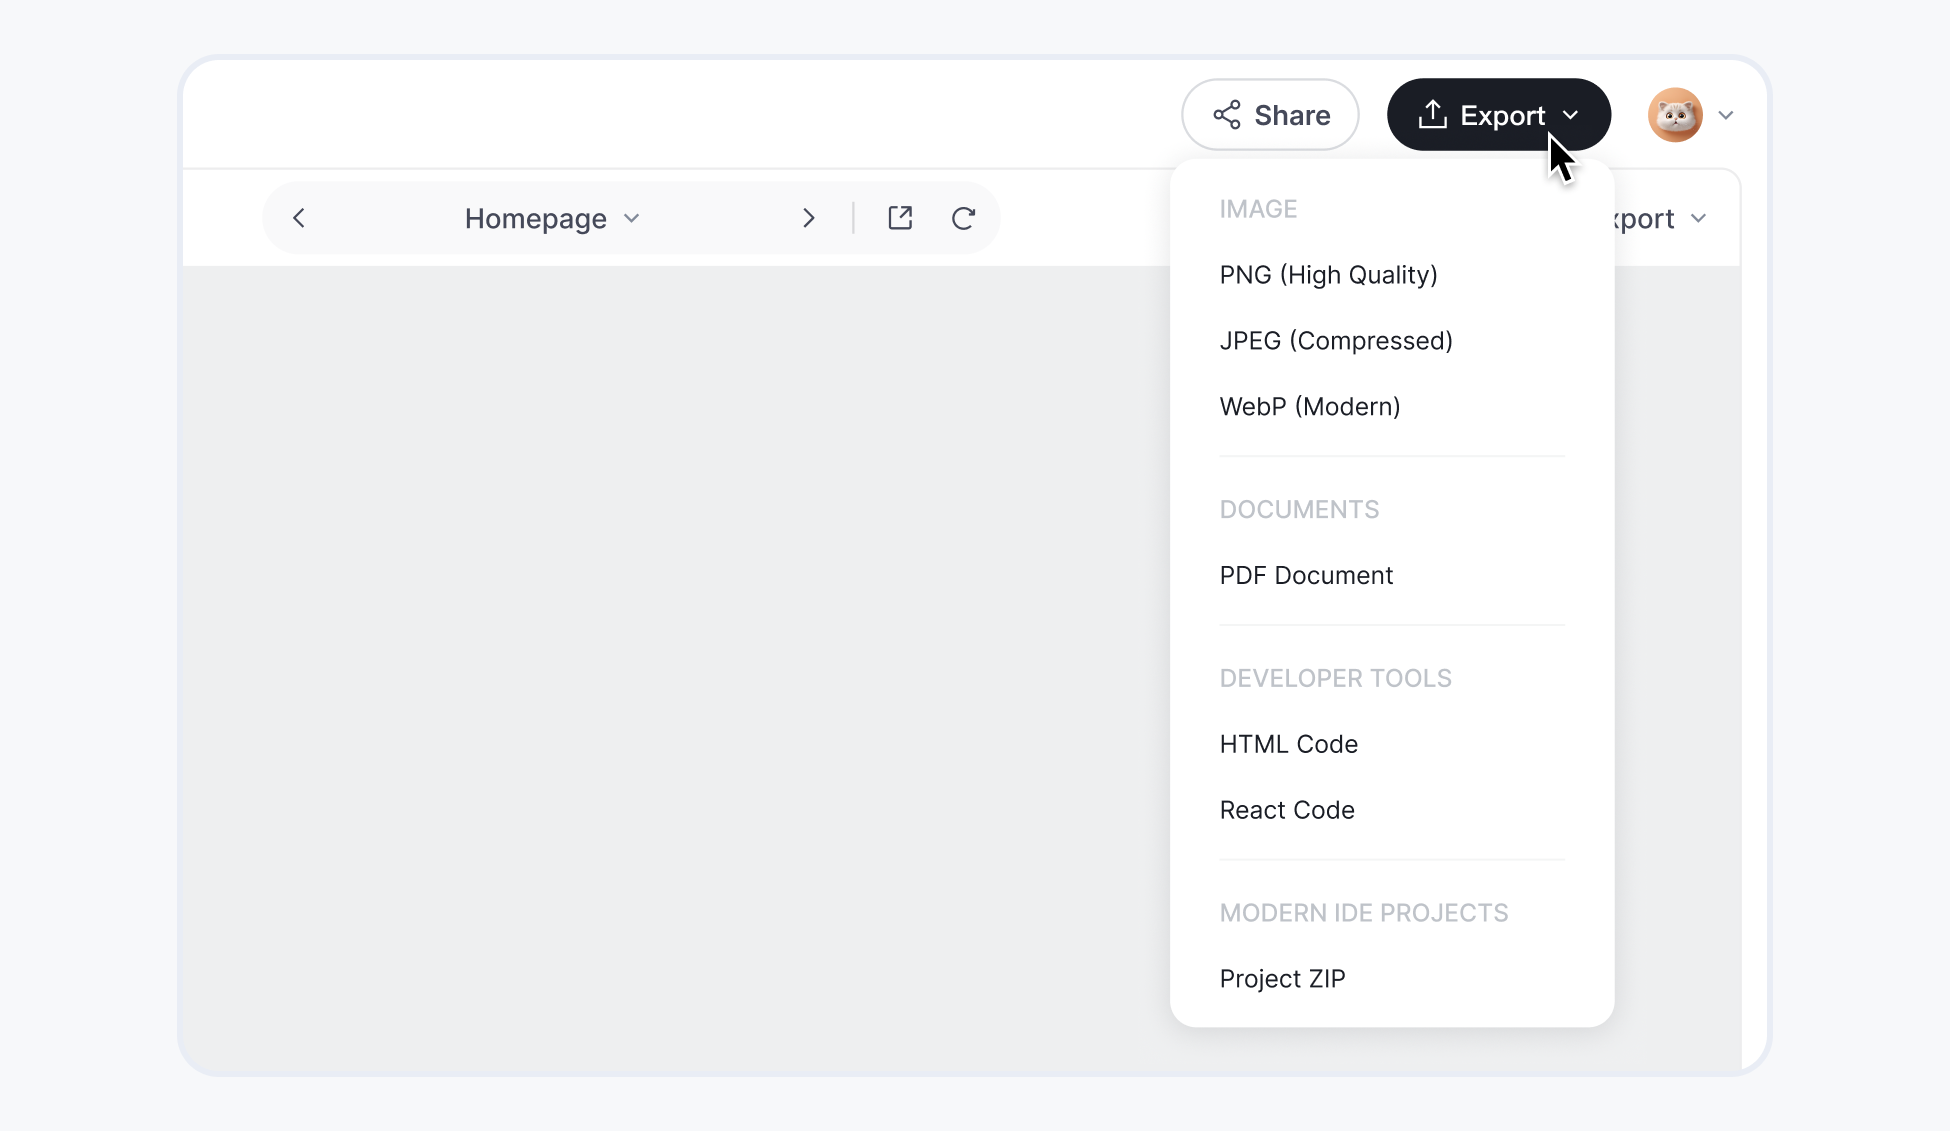The image size is (1950, 1131).
Task: Collapse the Export dropdown chevron
Action: 1571,115
